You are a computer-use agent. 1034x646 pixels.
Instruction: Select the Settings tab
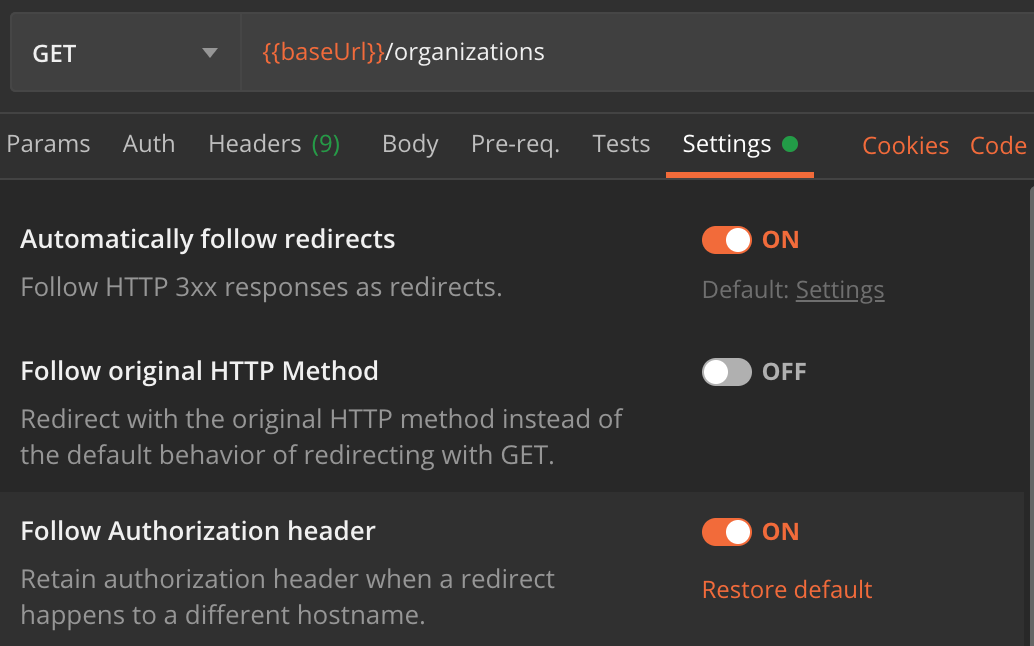pos(727,145)
